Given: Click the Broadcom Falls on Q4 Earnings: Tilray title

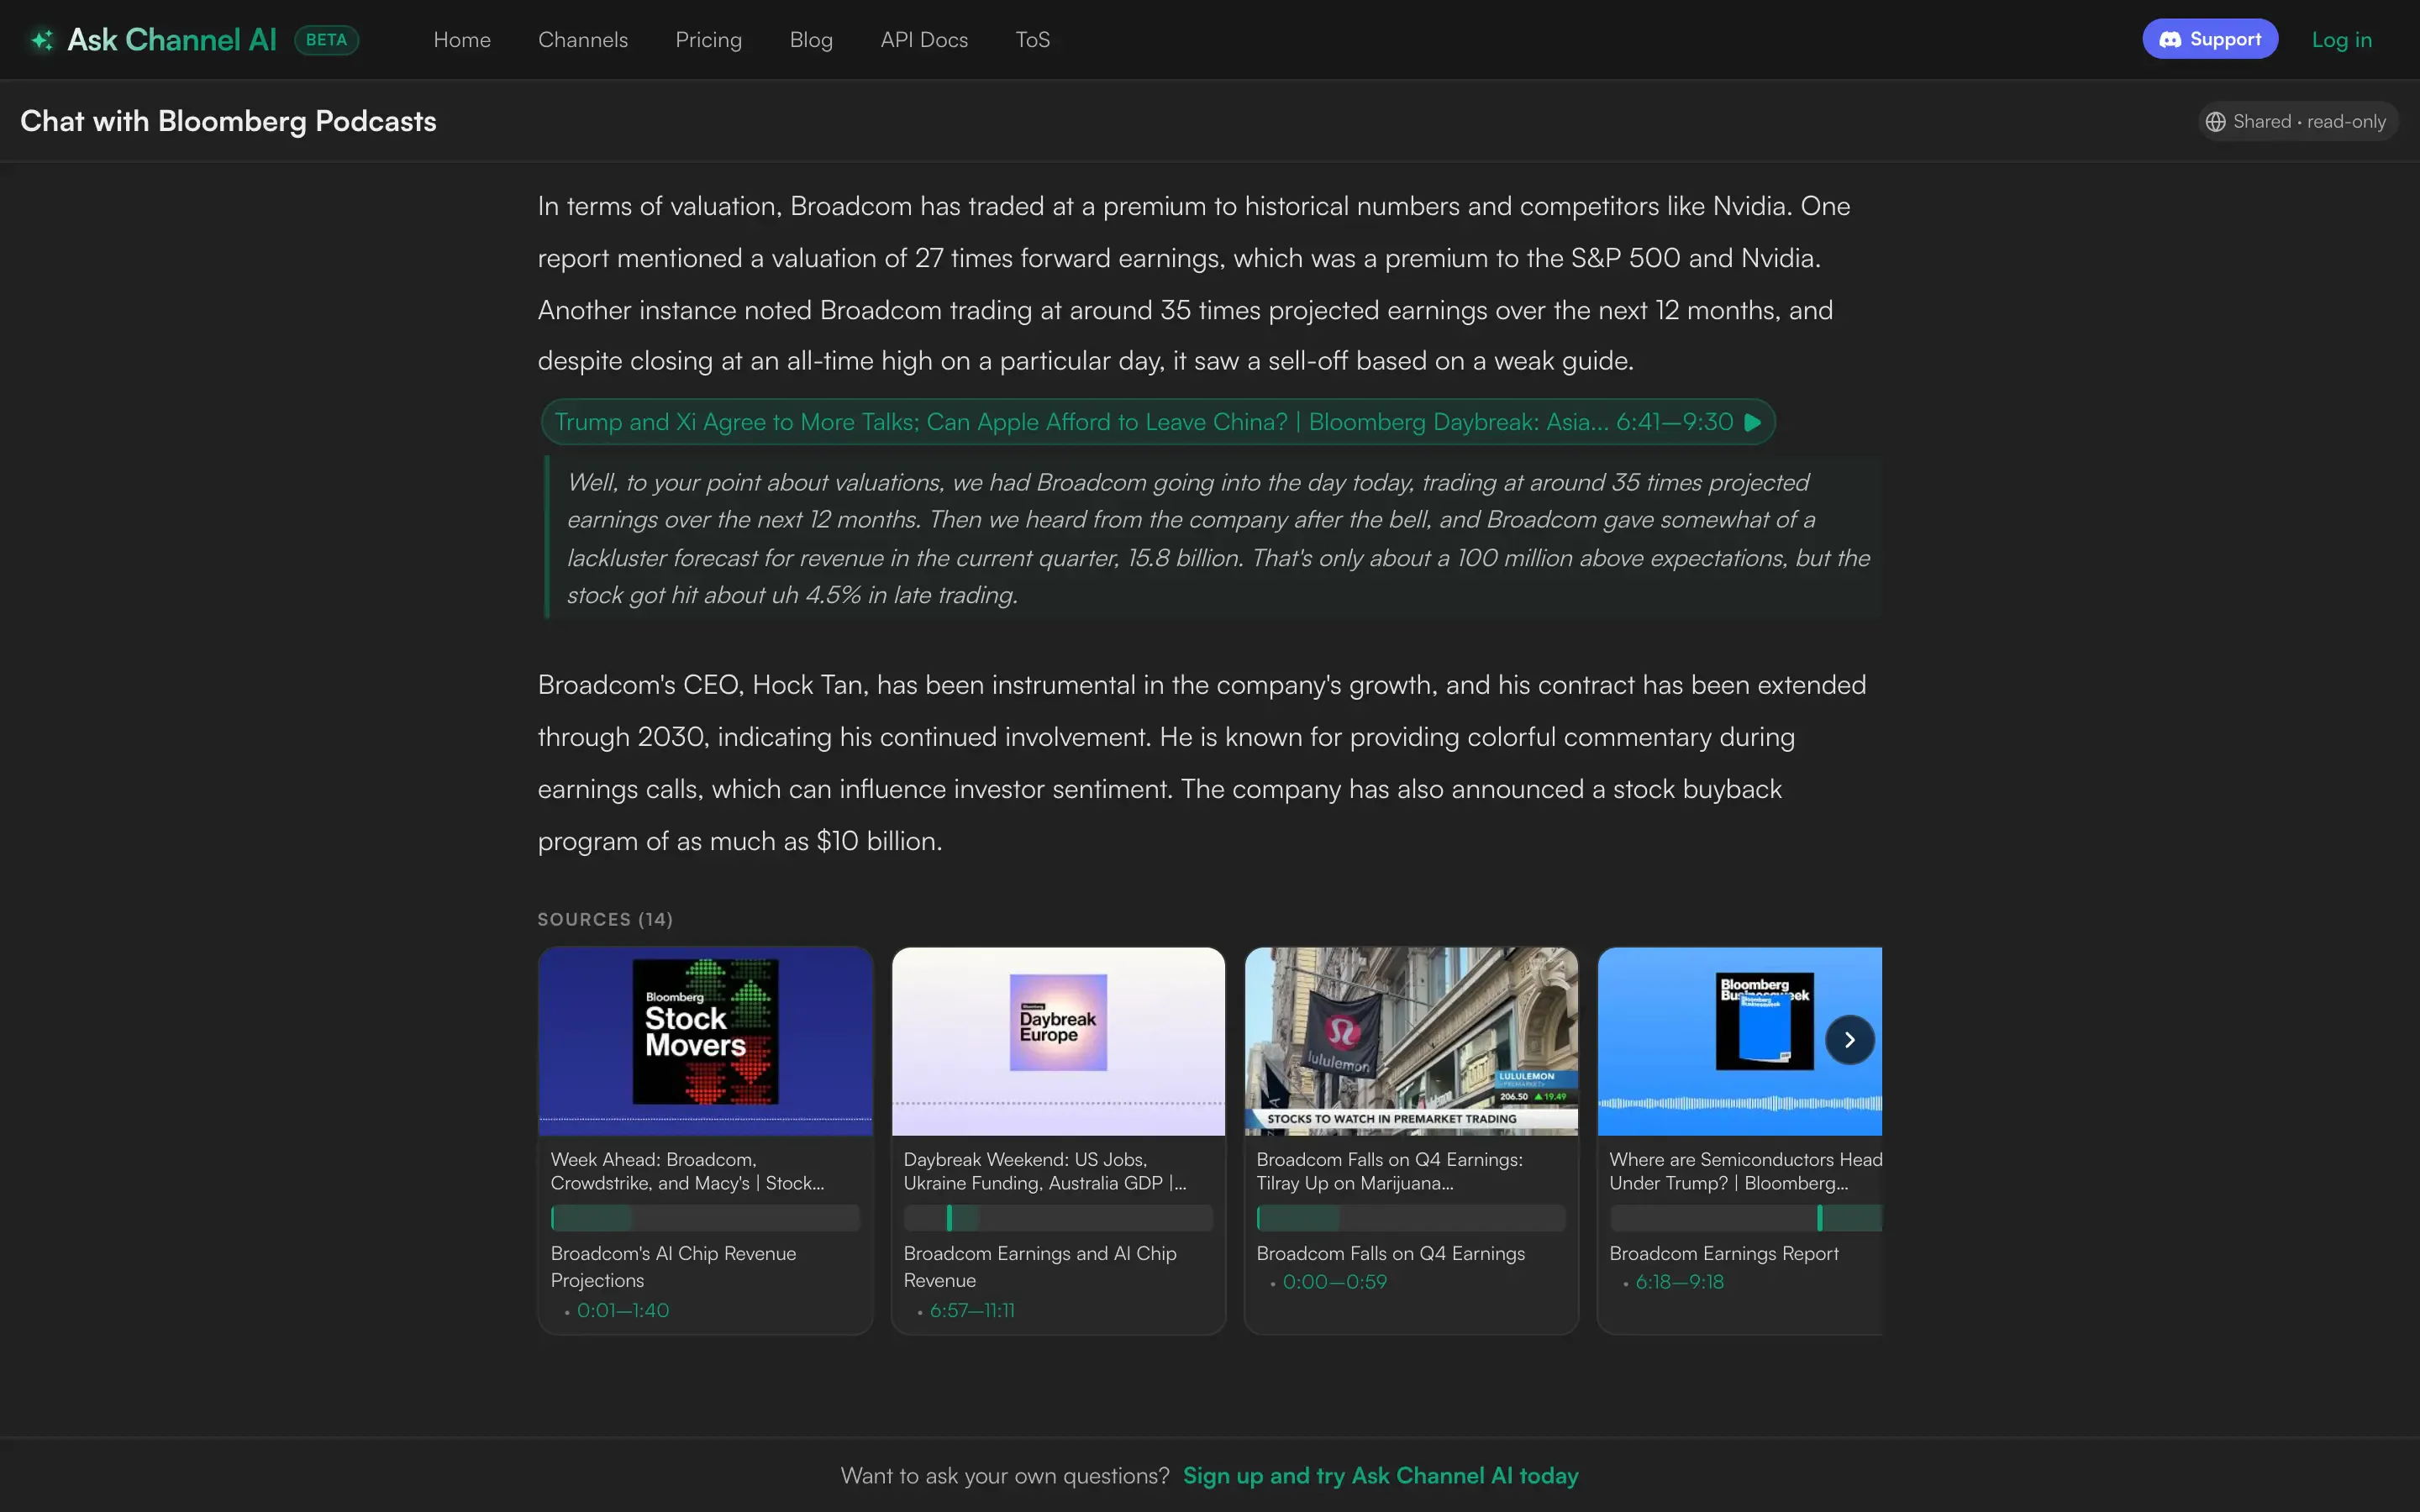Looking at the screenshot, I should [x=1390, y=1171].
